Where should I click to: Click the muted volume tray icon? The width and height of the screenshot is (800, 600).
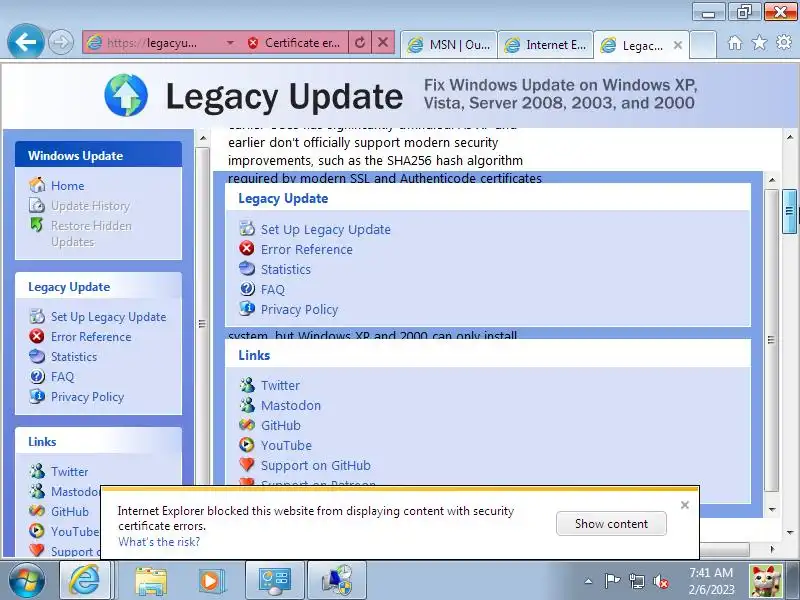[x=661, y=581]
